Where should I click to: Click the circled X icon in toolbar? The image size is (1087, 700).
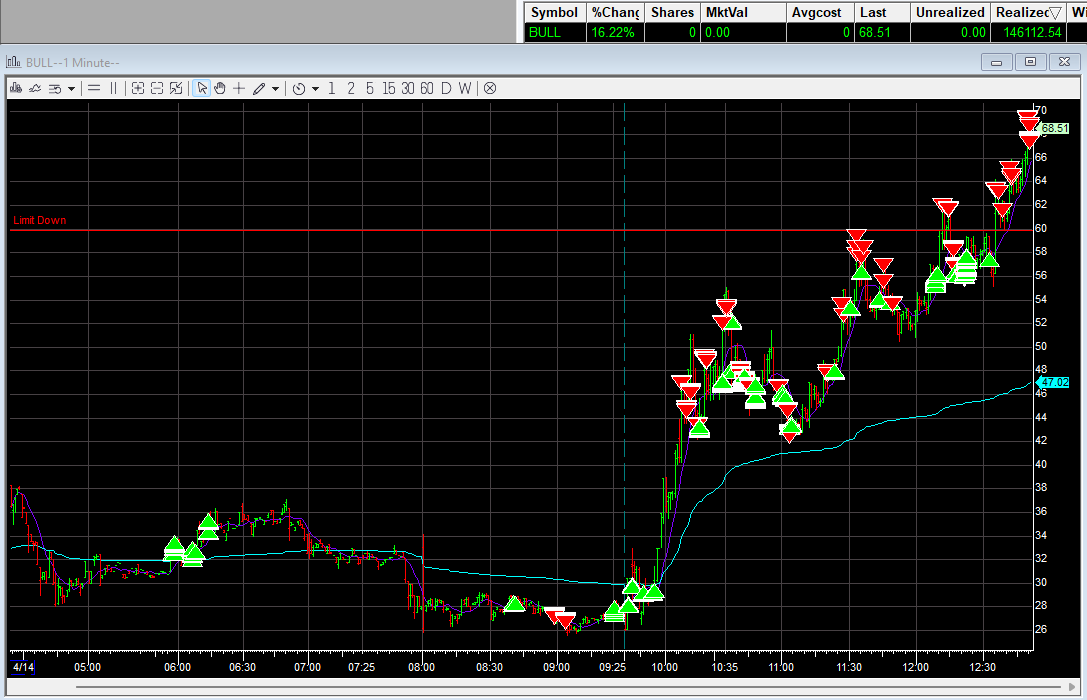(490, 88)
